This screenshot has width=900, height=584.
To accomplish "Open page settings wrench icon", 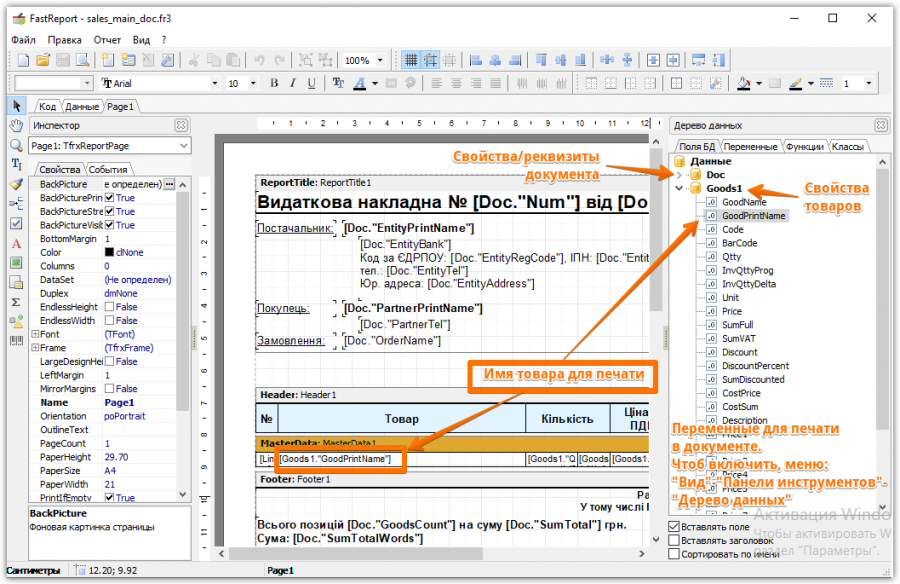I will pyautogui.click(x=168, y=60).
